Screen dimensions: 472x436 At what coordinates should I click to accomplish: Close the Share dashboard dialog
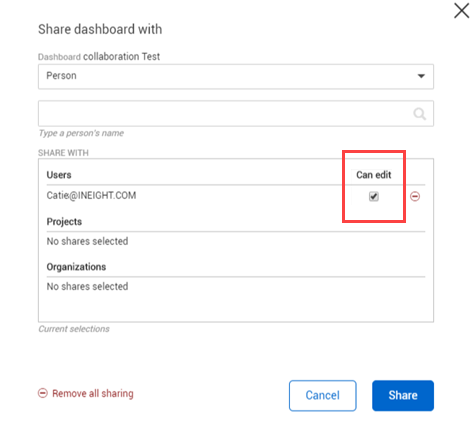pyautogui.click(x=461, y=11)
